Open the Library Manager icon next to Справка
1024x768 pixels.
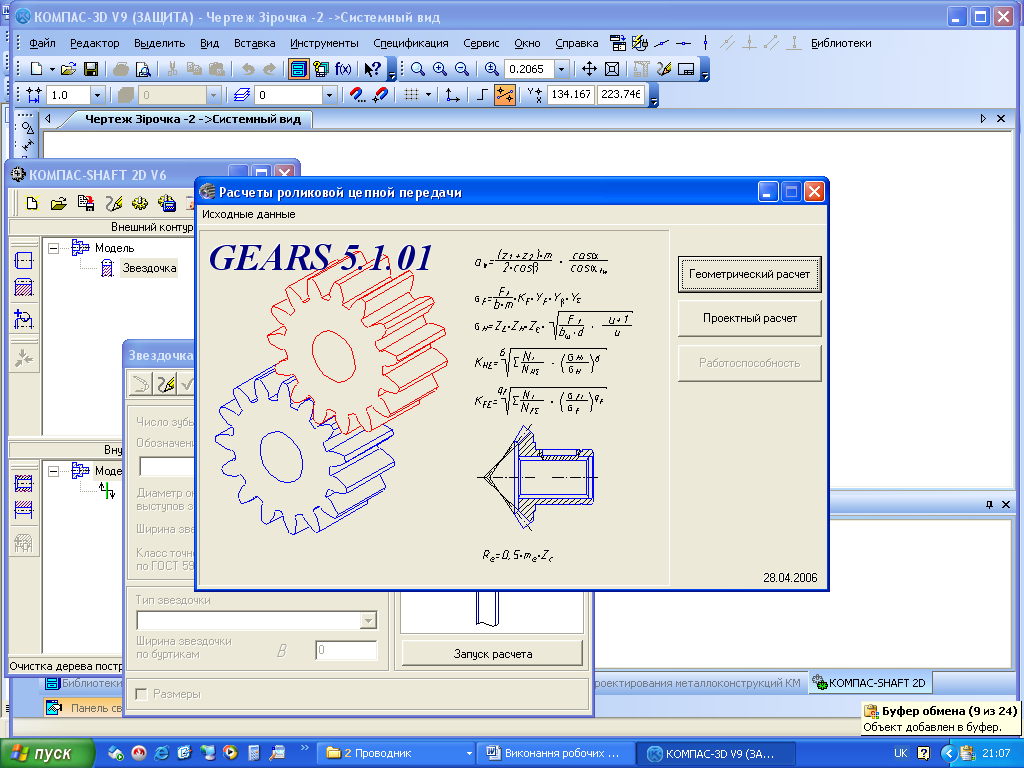coord(618,43)
